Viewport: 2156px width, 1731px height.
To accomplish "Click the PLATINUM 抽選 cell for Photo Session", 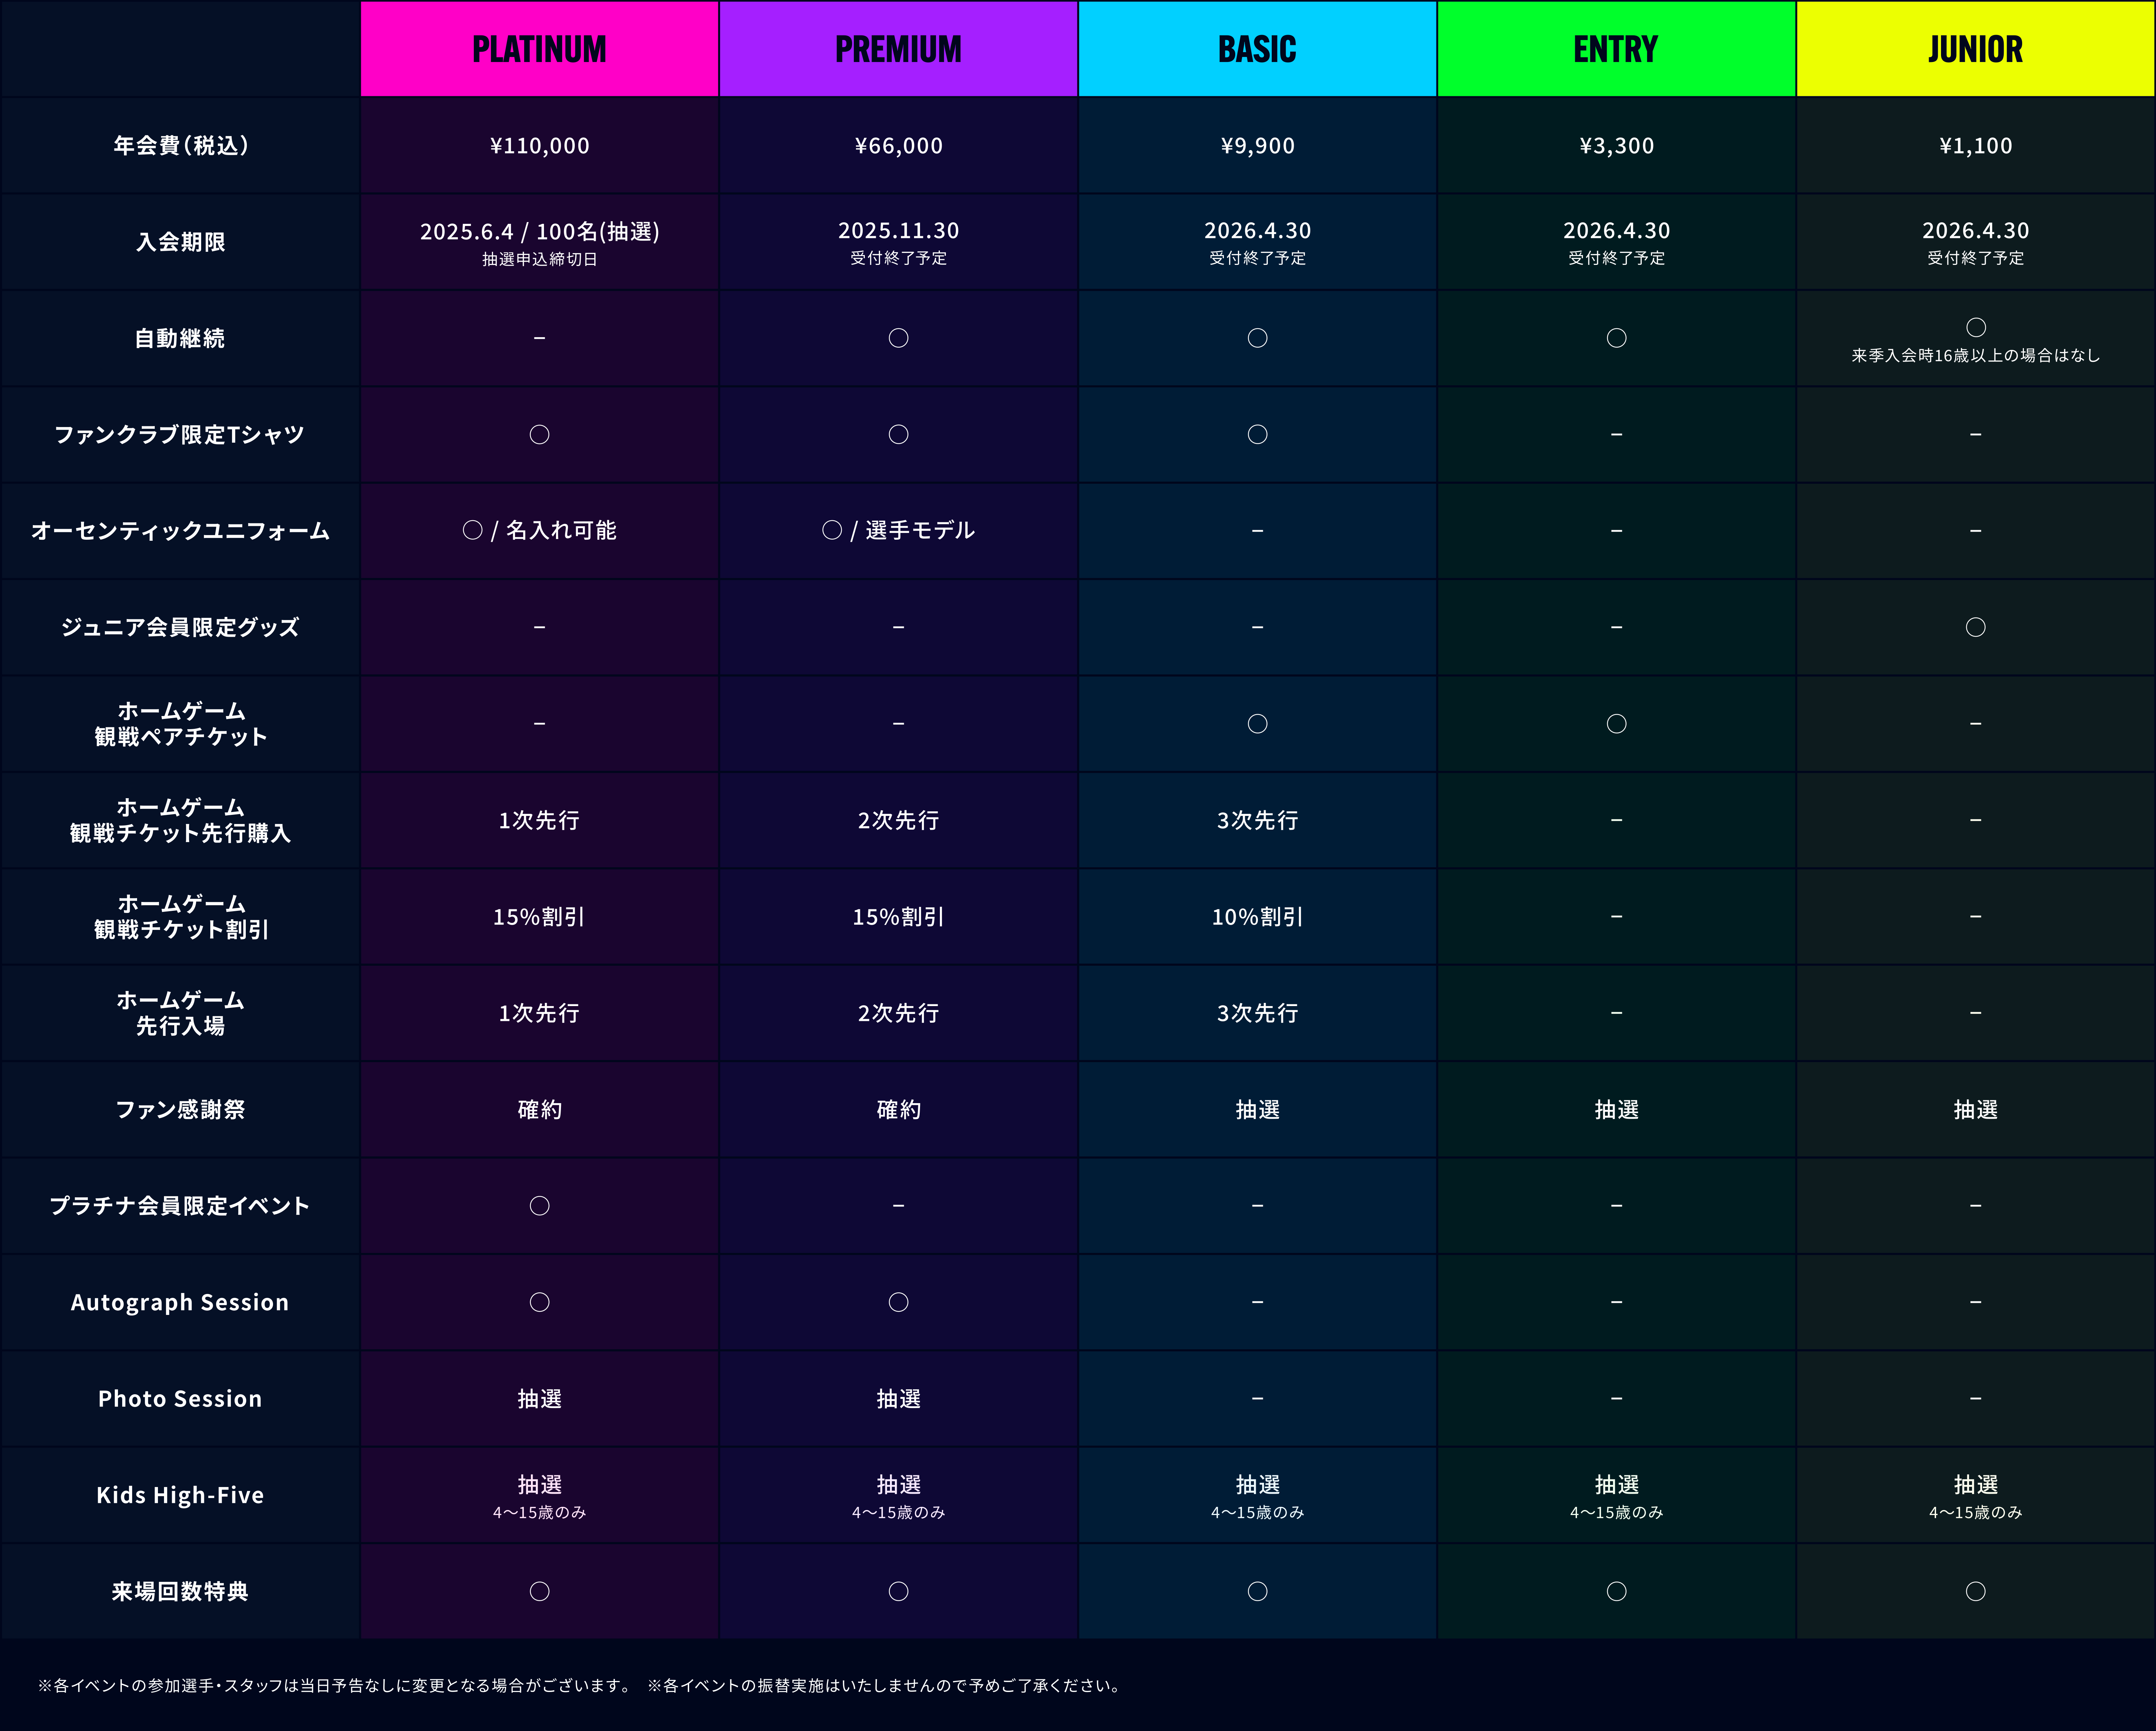I will click(x=539, y=1399).
